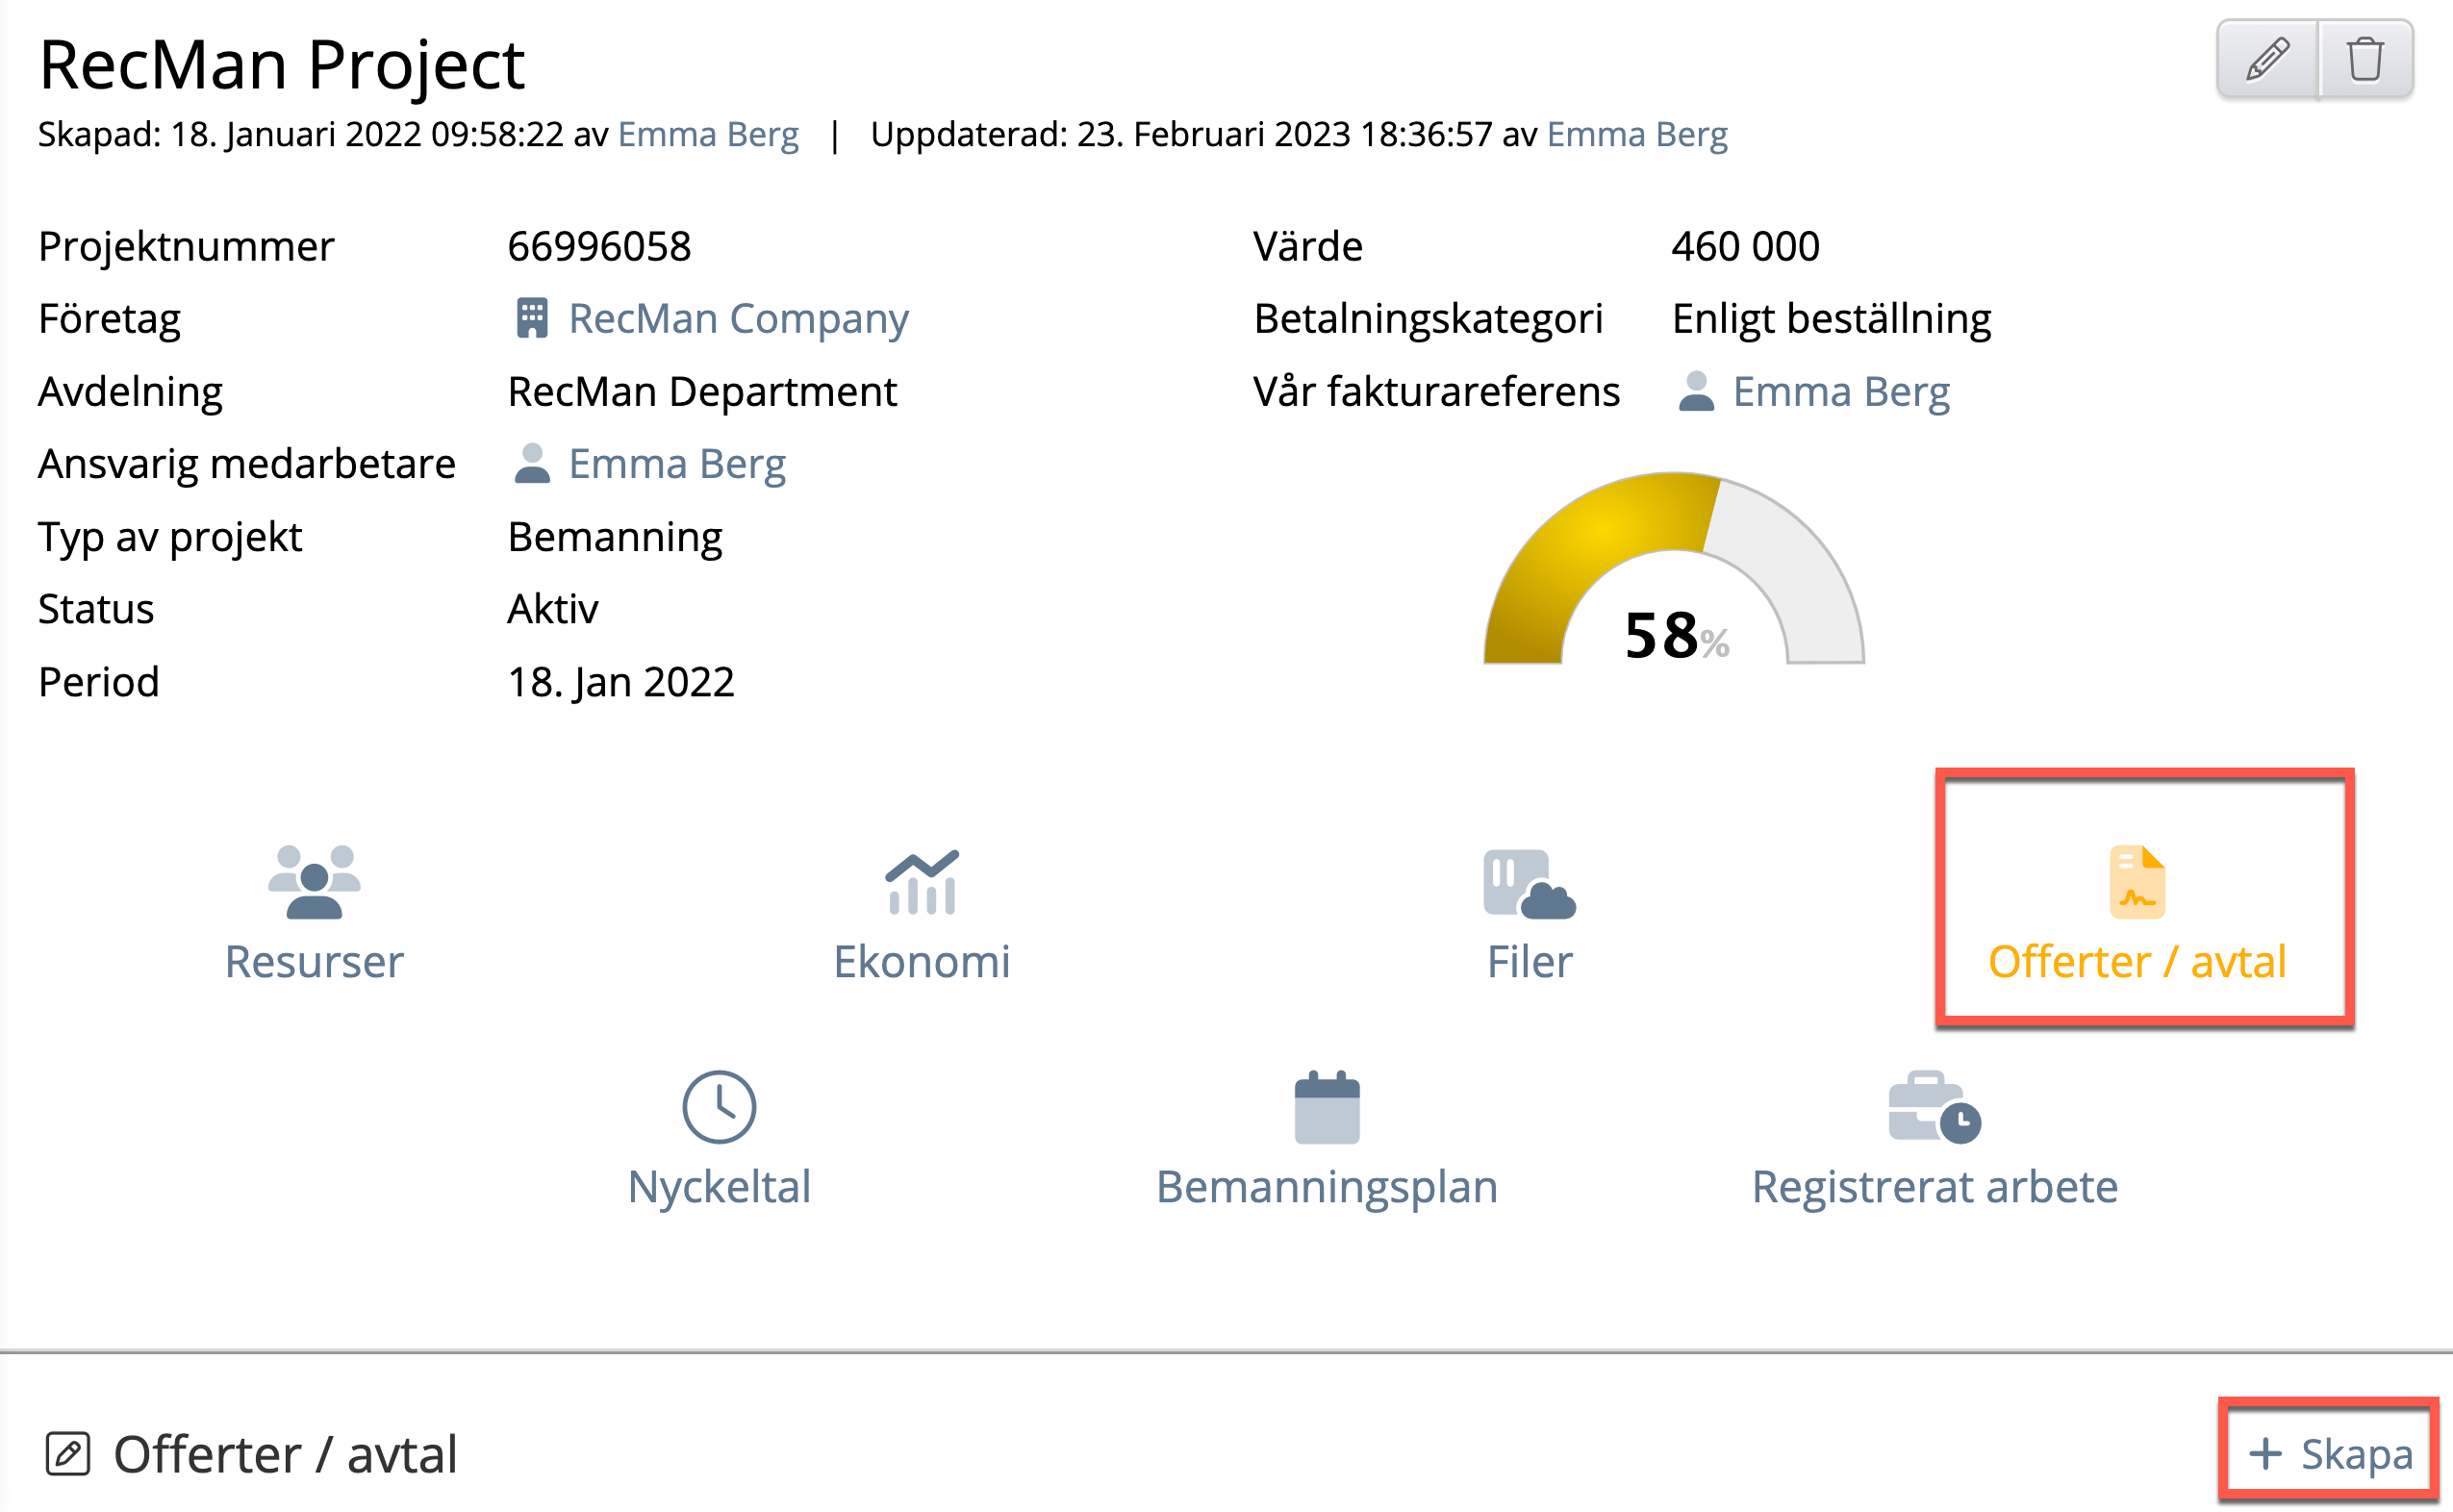This screenshot has height=1512, width=2453.
Task: Open Emma Berg under Ansvarig medarbetare
Action: tap(677, 464)
